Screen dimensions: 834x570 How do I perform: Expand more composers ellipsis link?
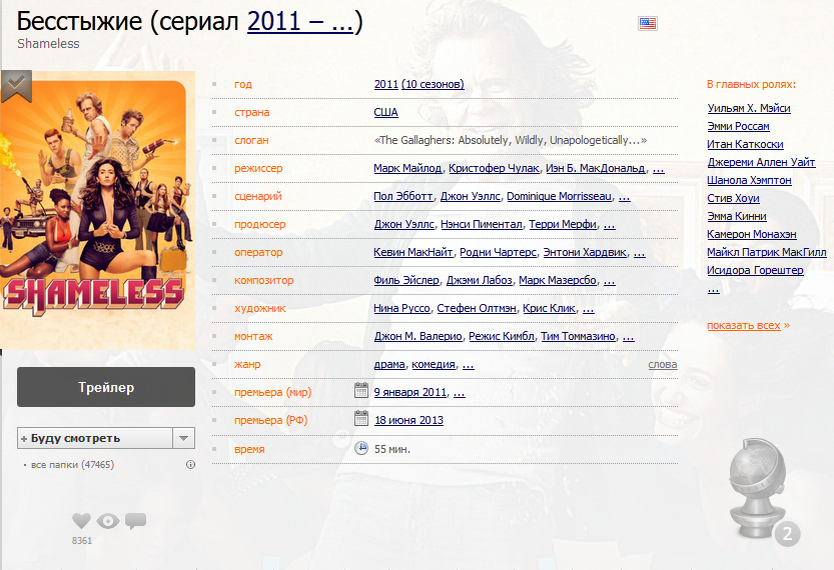coord(610,281)
